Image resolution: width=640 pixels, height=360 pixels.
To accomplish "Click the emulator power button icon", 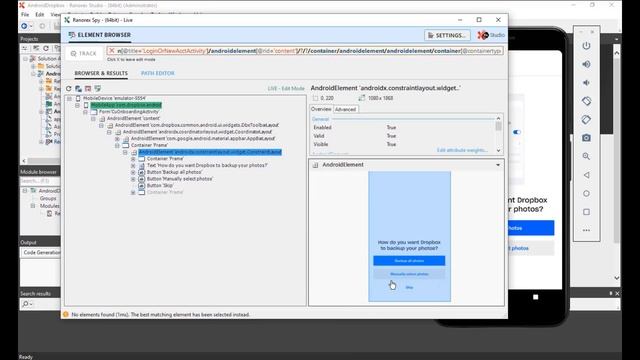I will point(586,46).
